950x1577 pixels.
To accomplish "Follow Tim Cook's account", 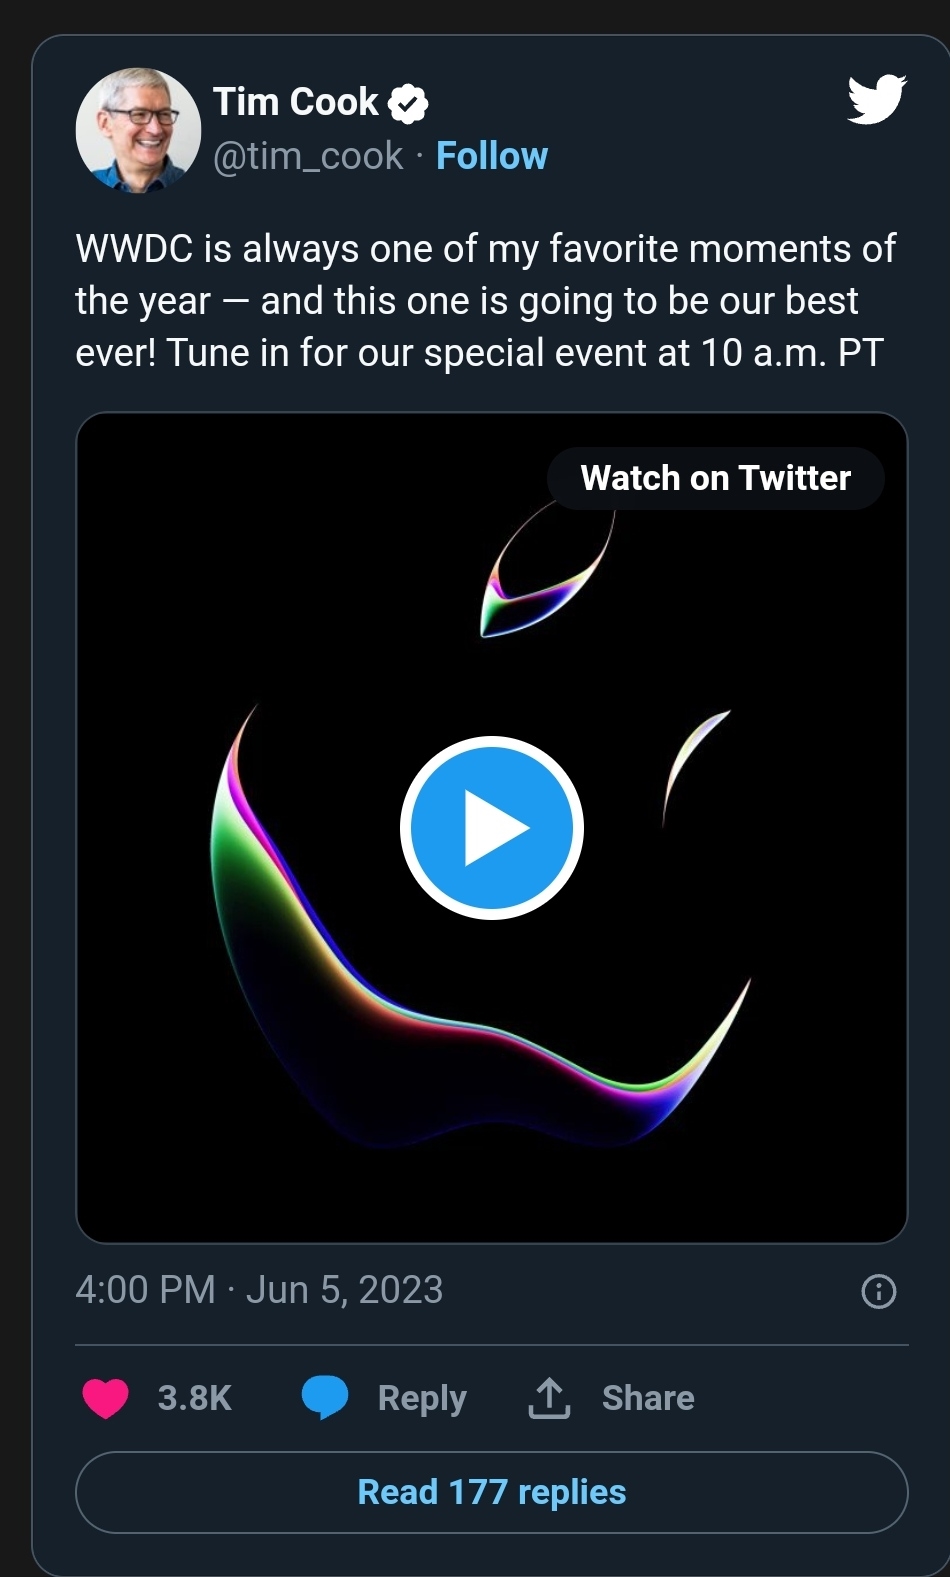I will click(x=492, y=156).
